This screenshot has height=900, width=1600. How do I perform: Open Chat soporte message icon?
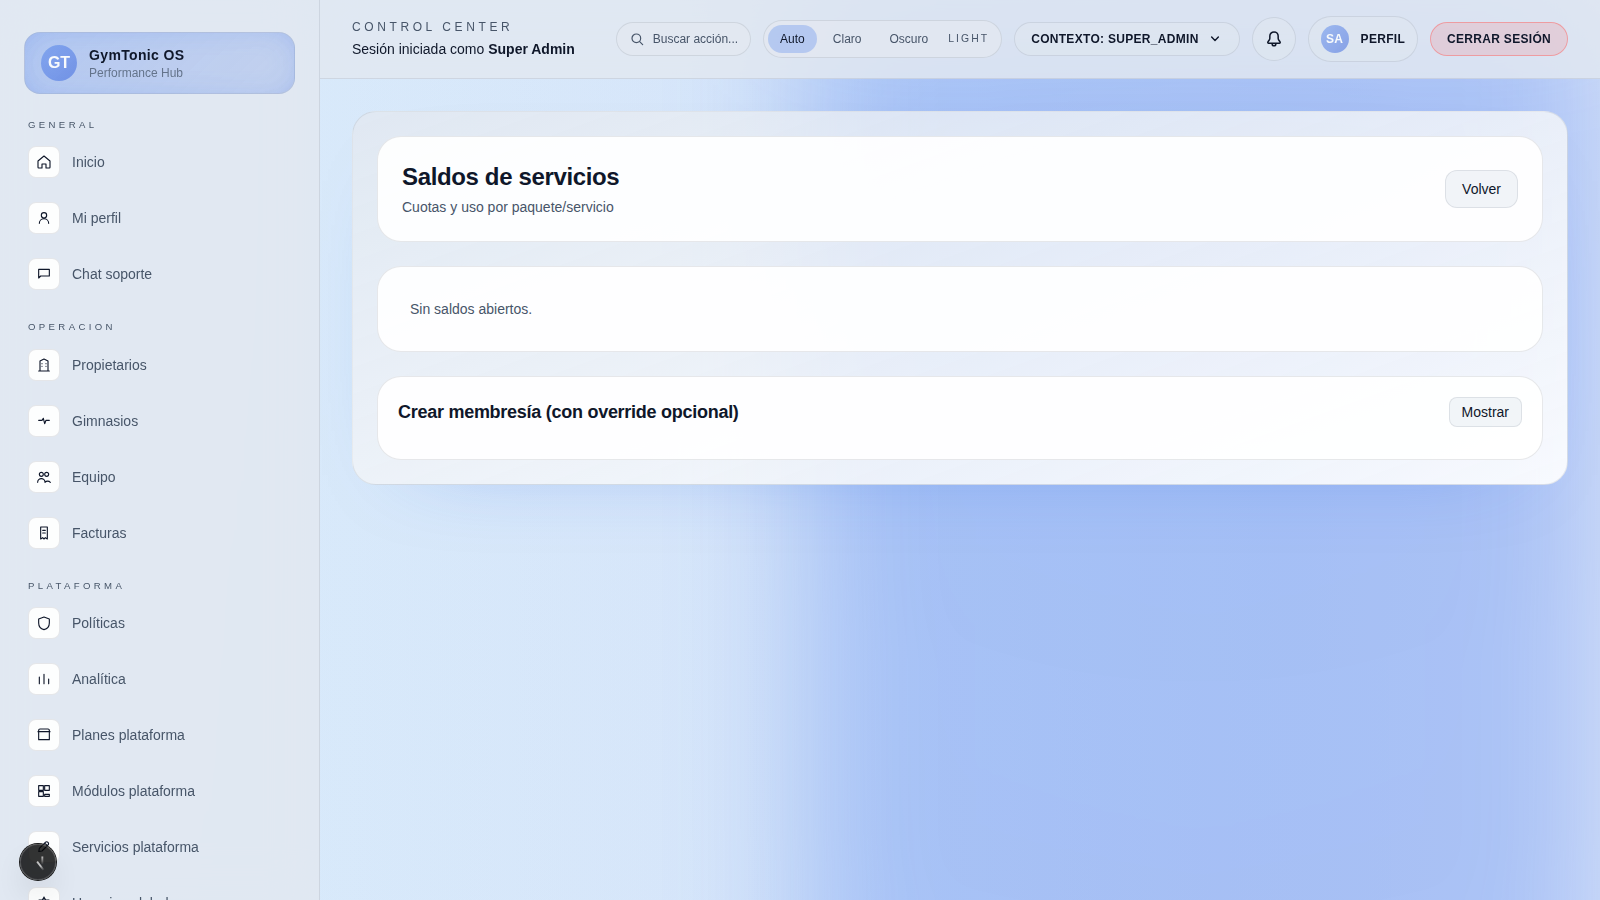pyautogui.click(x=44, y=274)
